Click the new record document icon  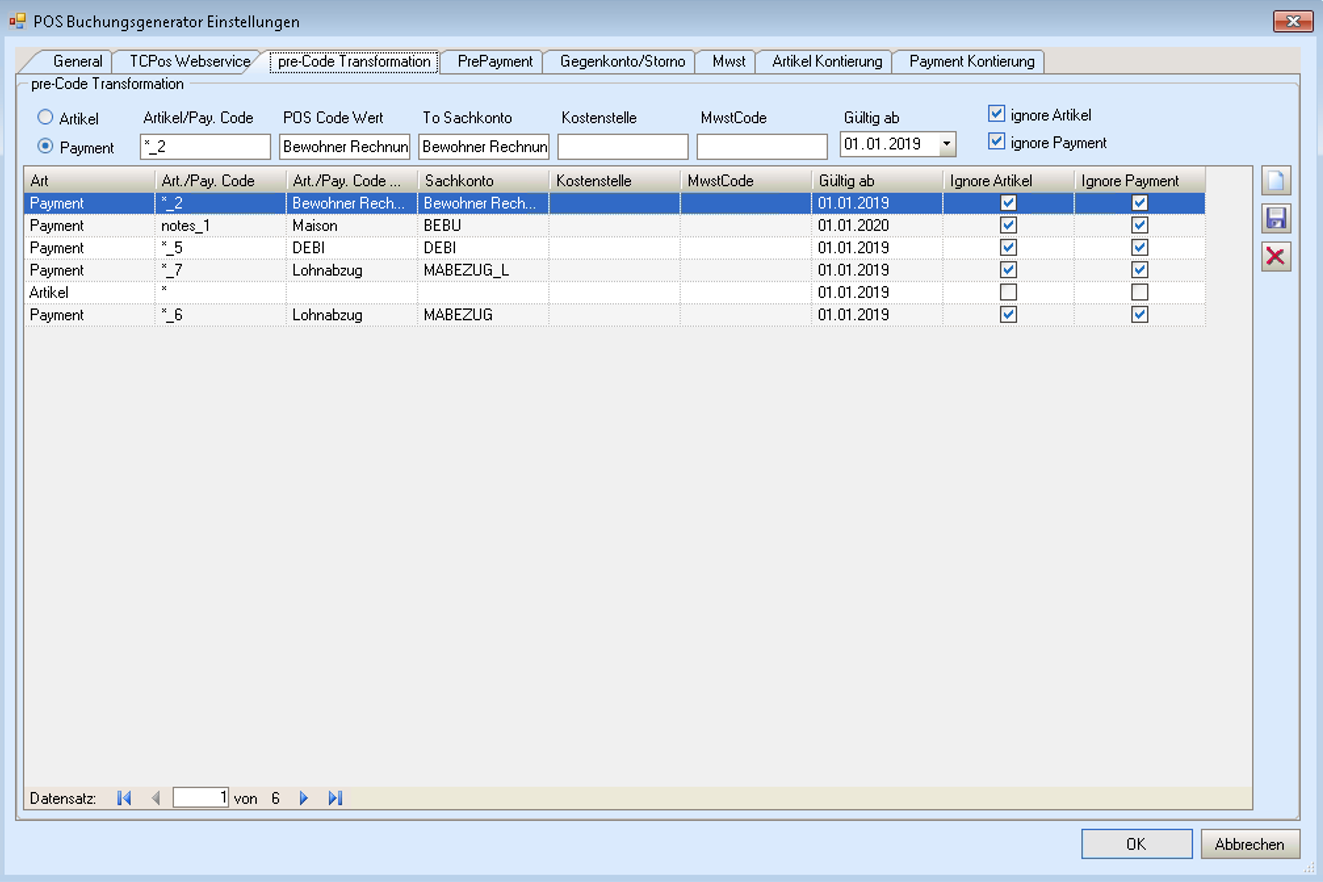click(x=1276, y=181)
